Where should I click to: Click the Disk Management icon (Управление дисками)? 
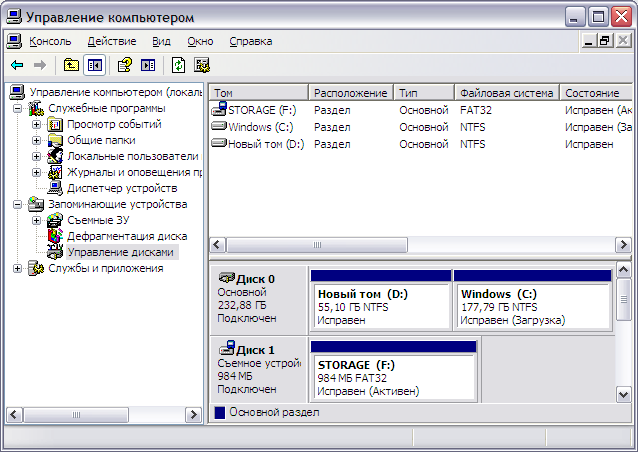[55, 252]
